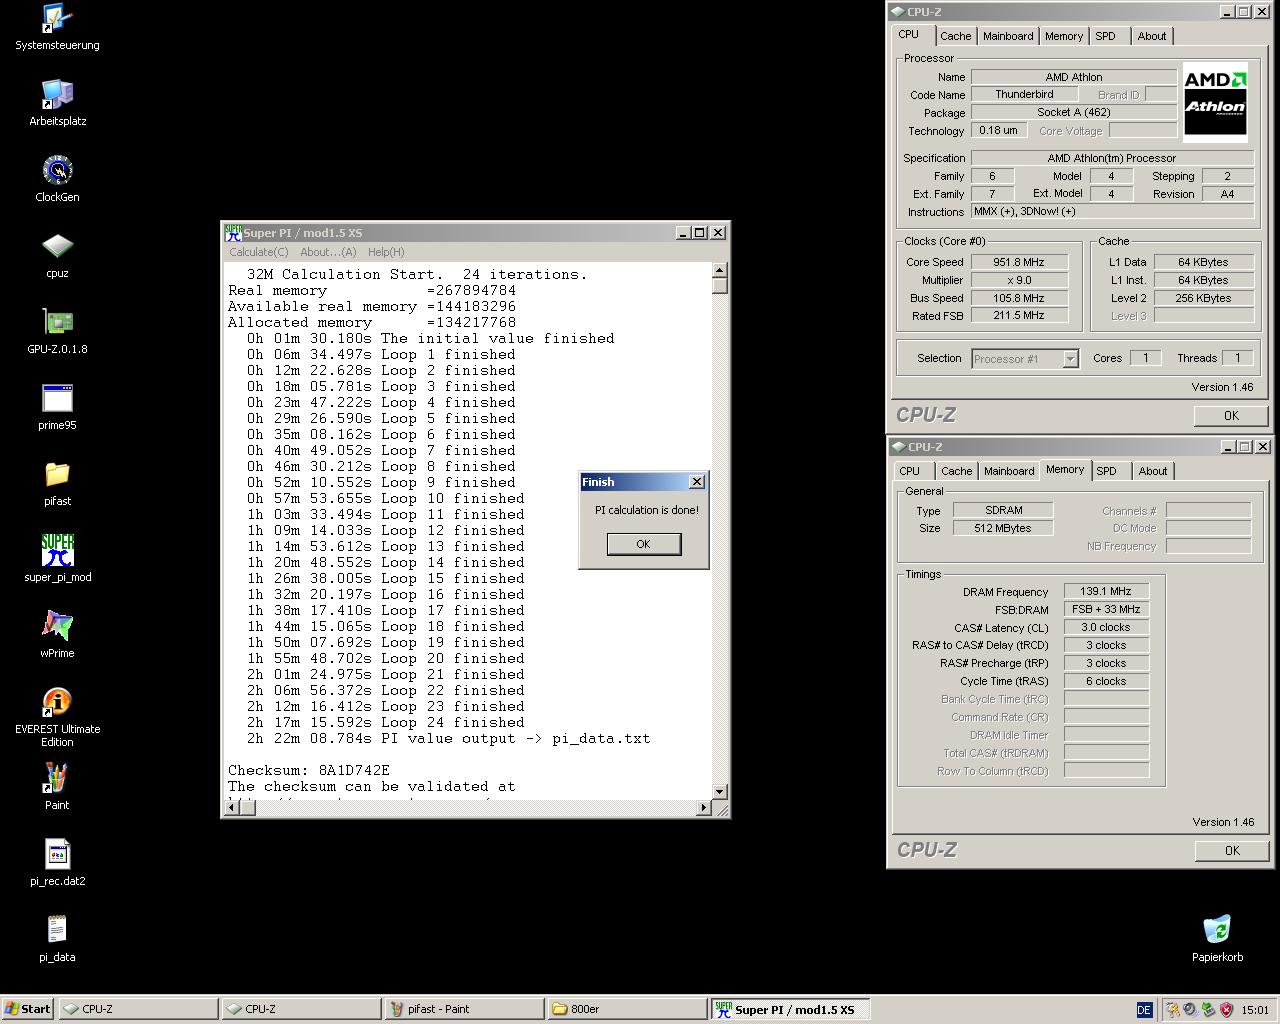Open the Start menu

(x=28, y=1009)
